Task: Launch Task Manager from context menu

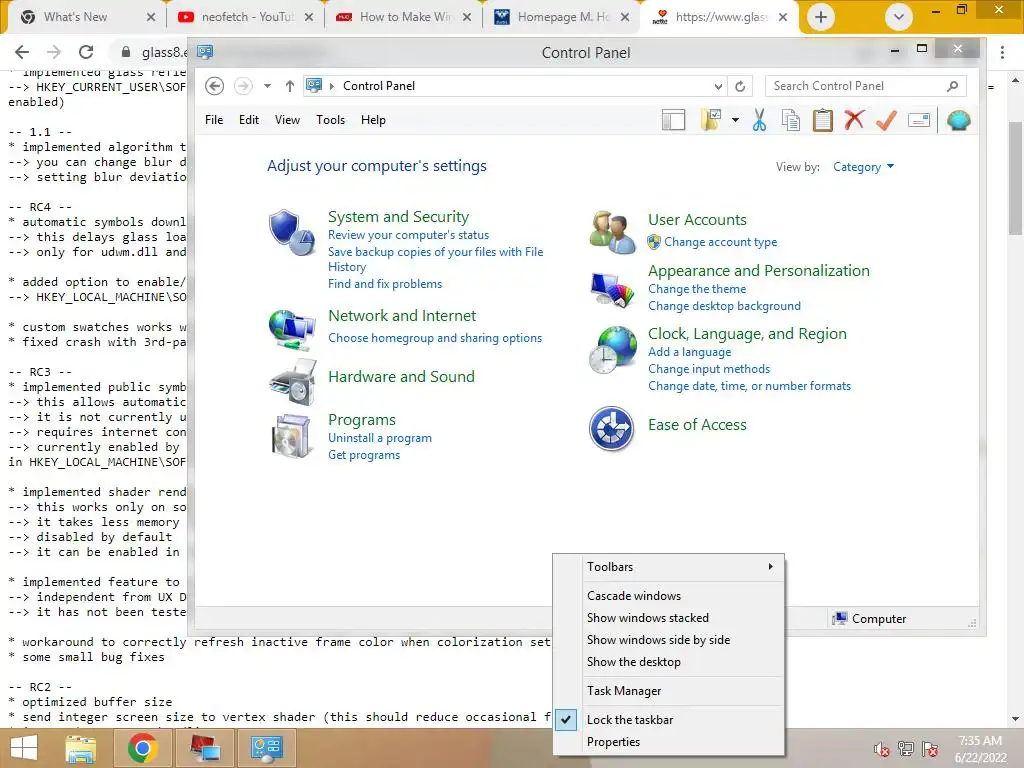Action: click(x=669, y=691)
